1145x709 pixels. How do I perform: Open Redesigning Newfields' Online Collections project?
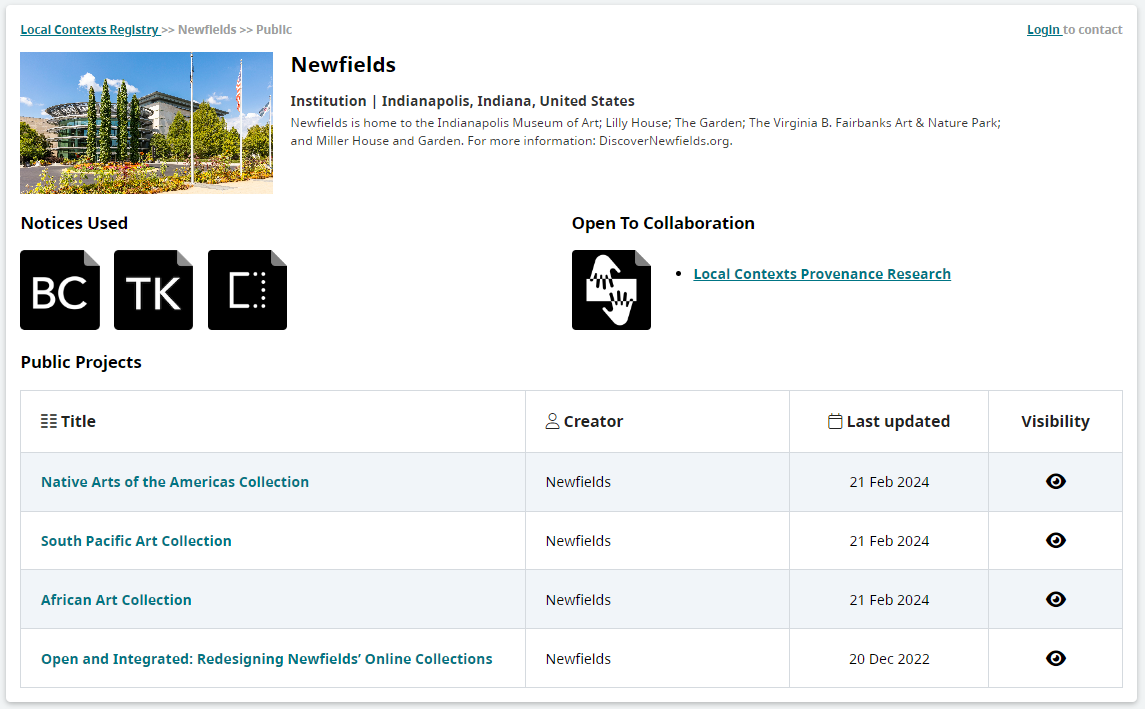tap(267, 659)
